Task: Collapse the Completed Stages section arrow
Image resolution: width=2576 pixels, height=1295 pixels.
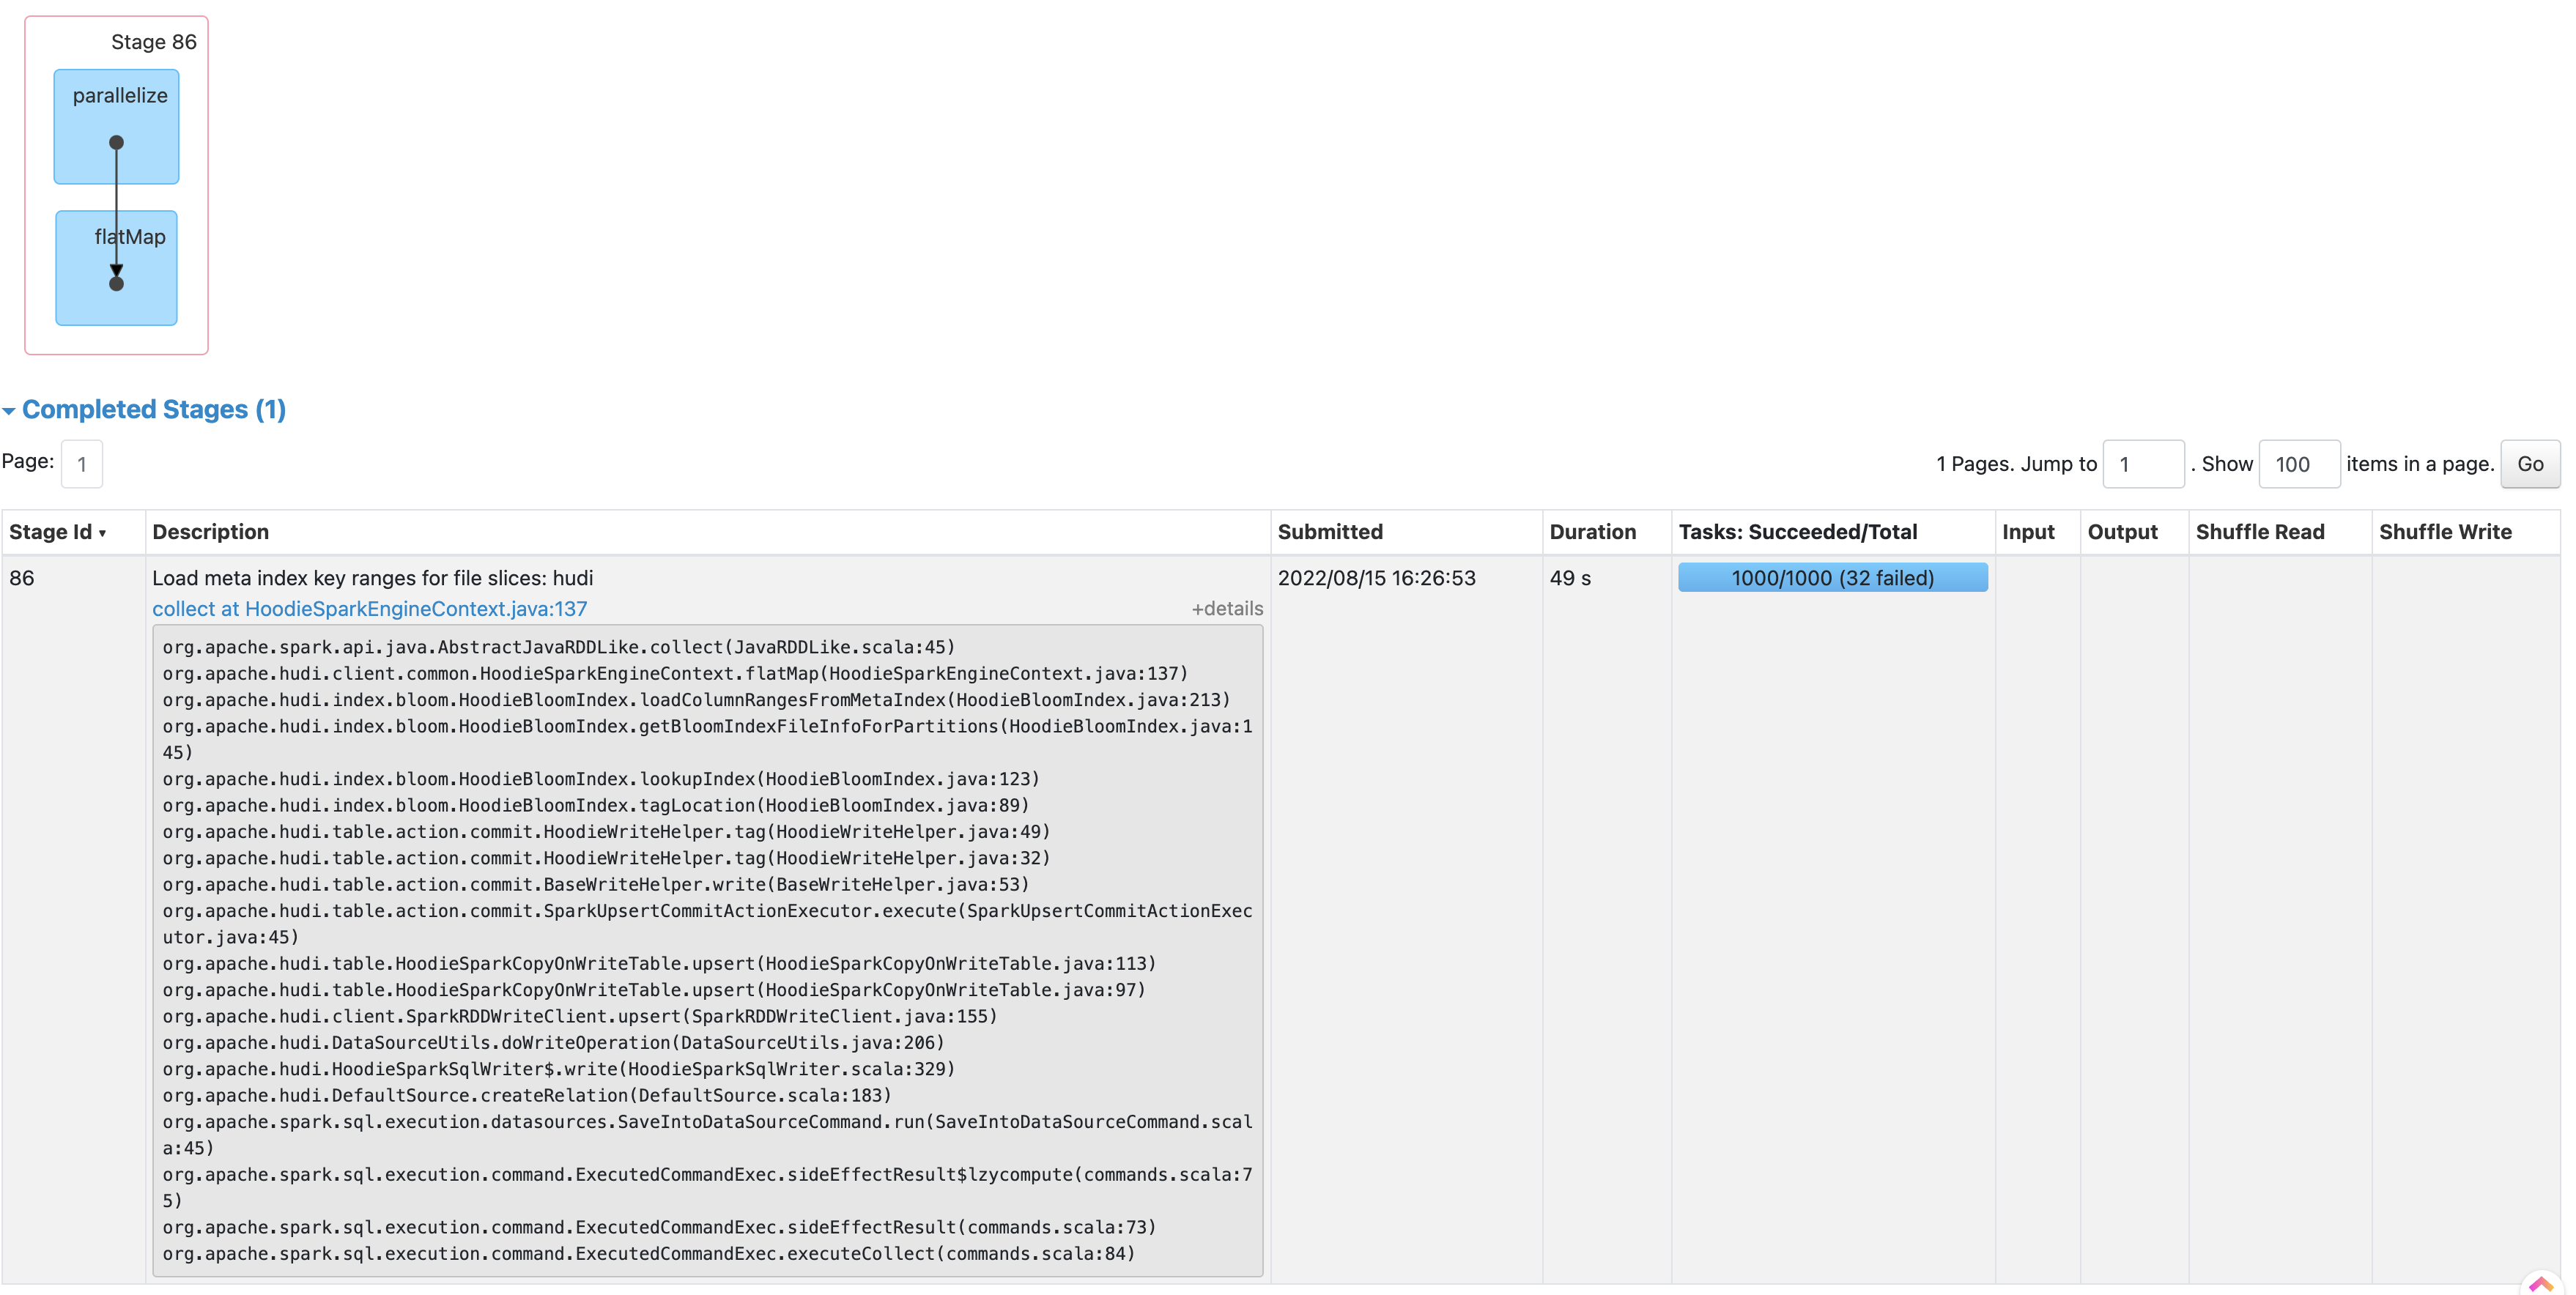Action: 9,411
